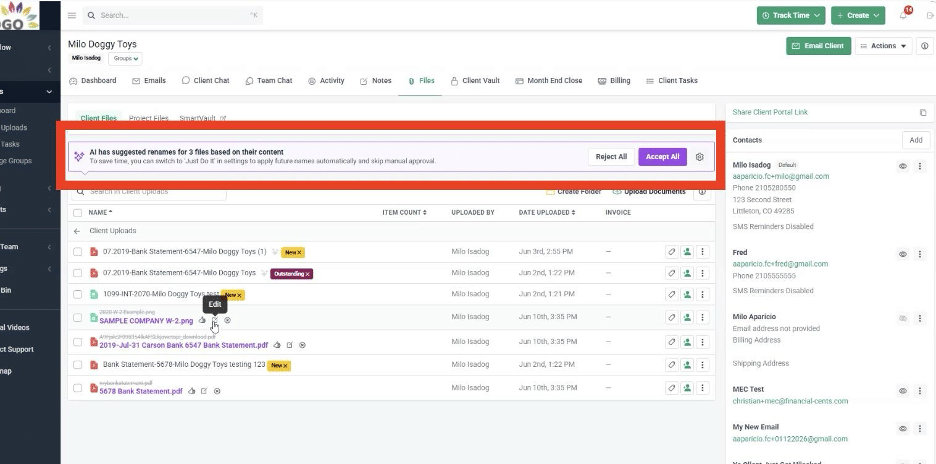
Task: Check the box for 1099-INT-2070-Milo Doggy Toys test
Action: point(78,294)
